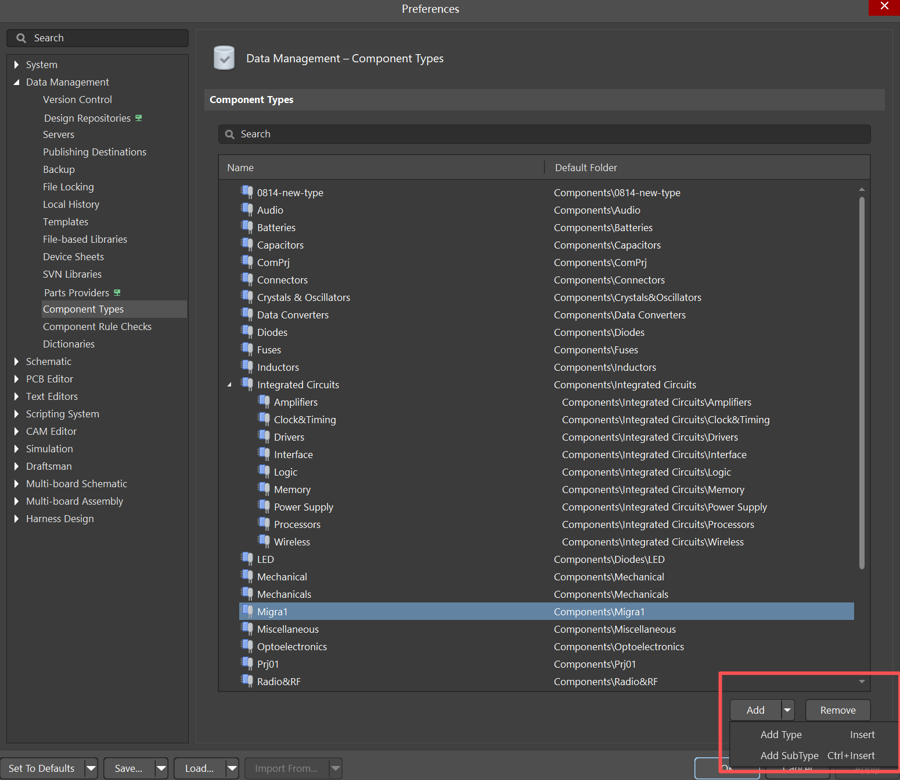
Task: Open the Load dropdown arrow
Action: 232,768
